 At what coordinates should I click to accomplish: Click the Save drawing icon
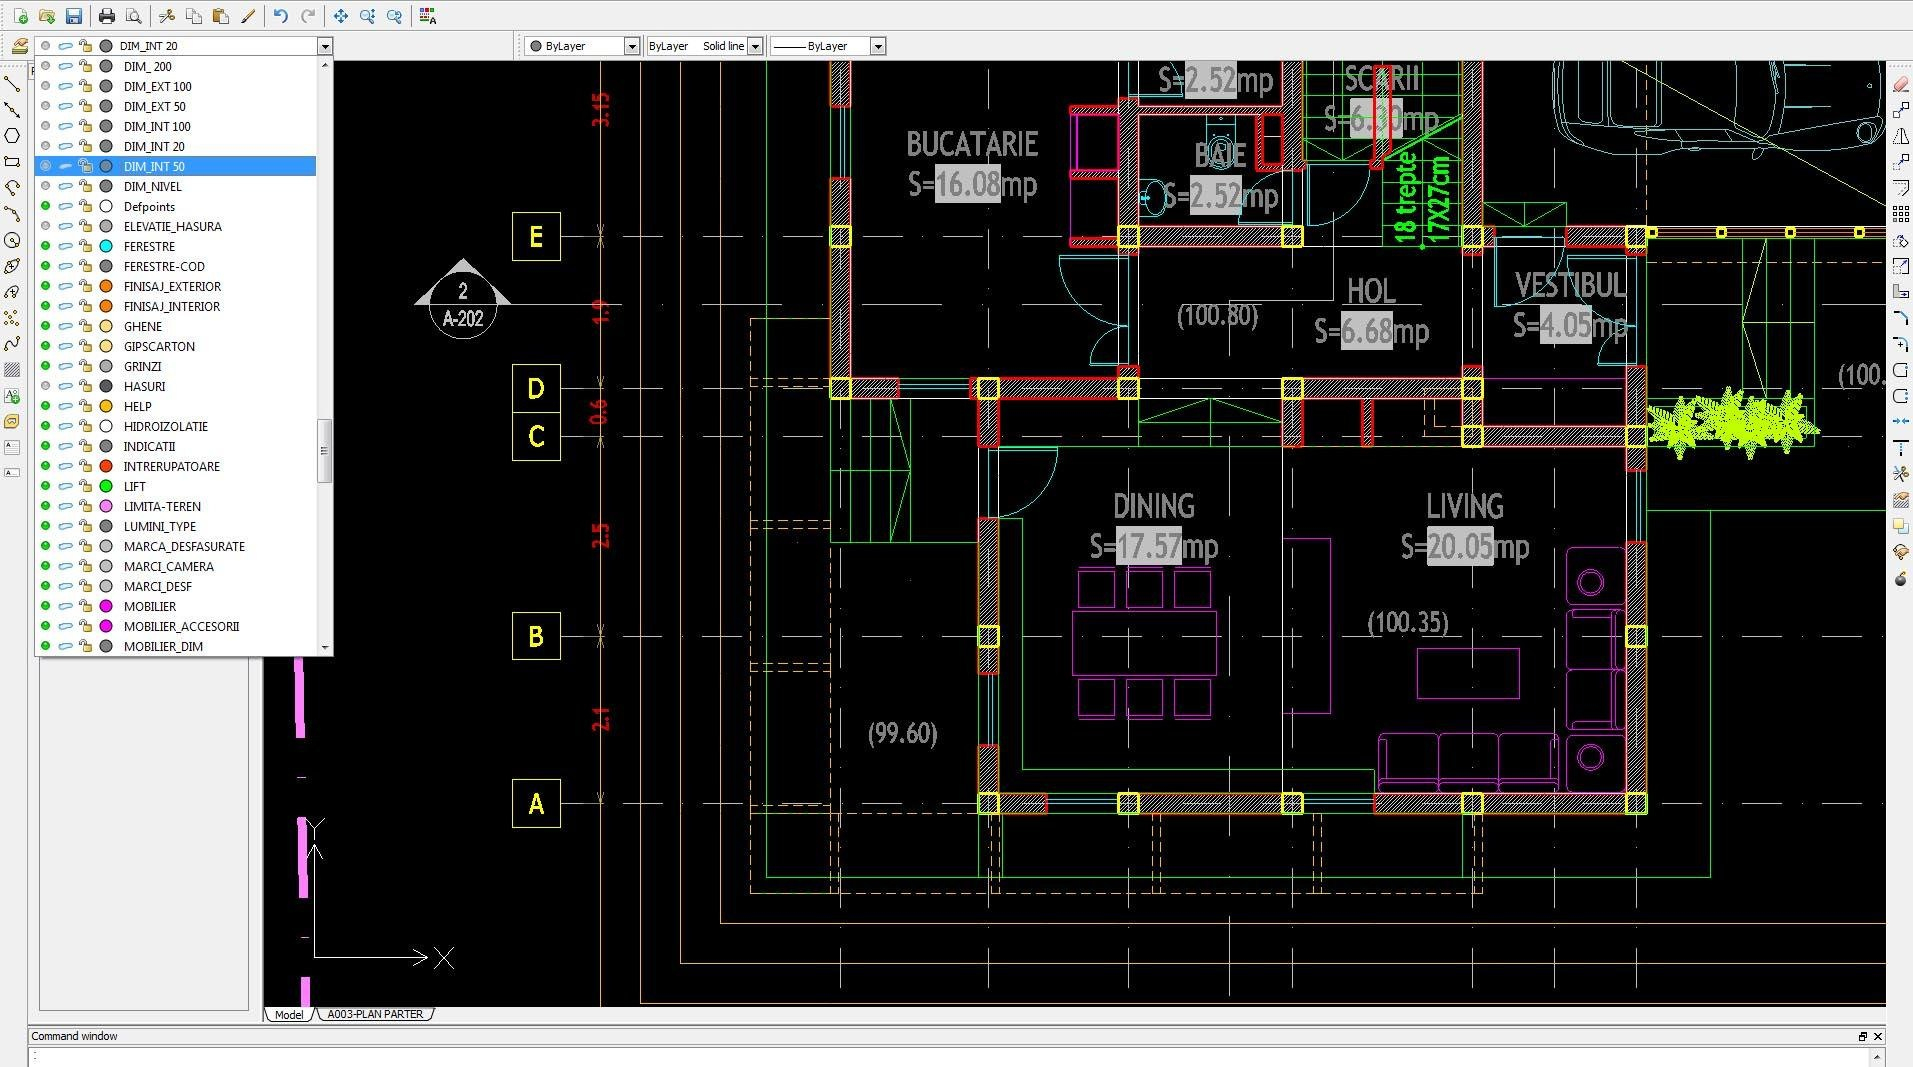(x=73, y=16)
